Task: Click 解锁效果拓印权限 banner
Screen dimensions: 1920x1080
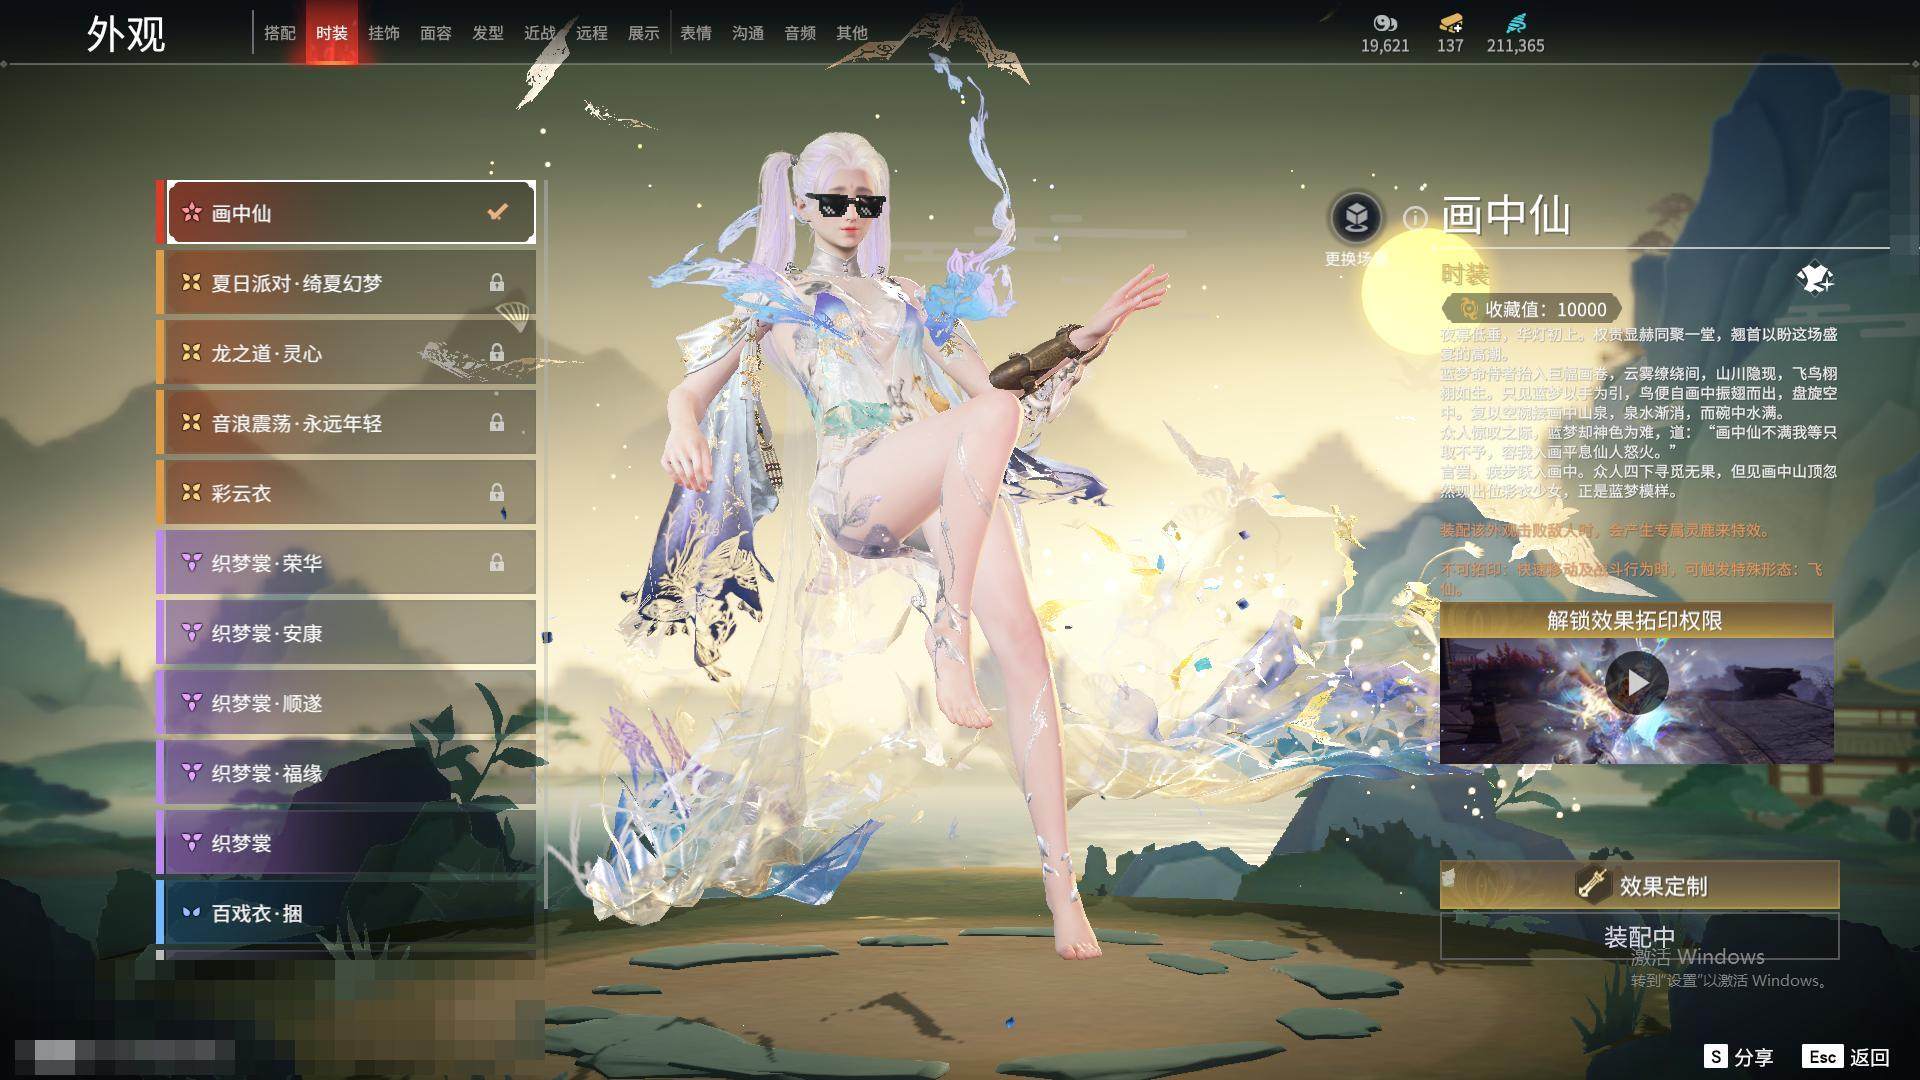Action: [1636, 620]
